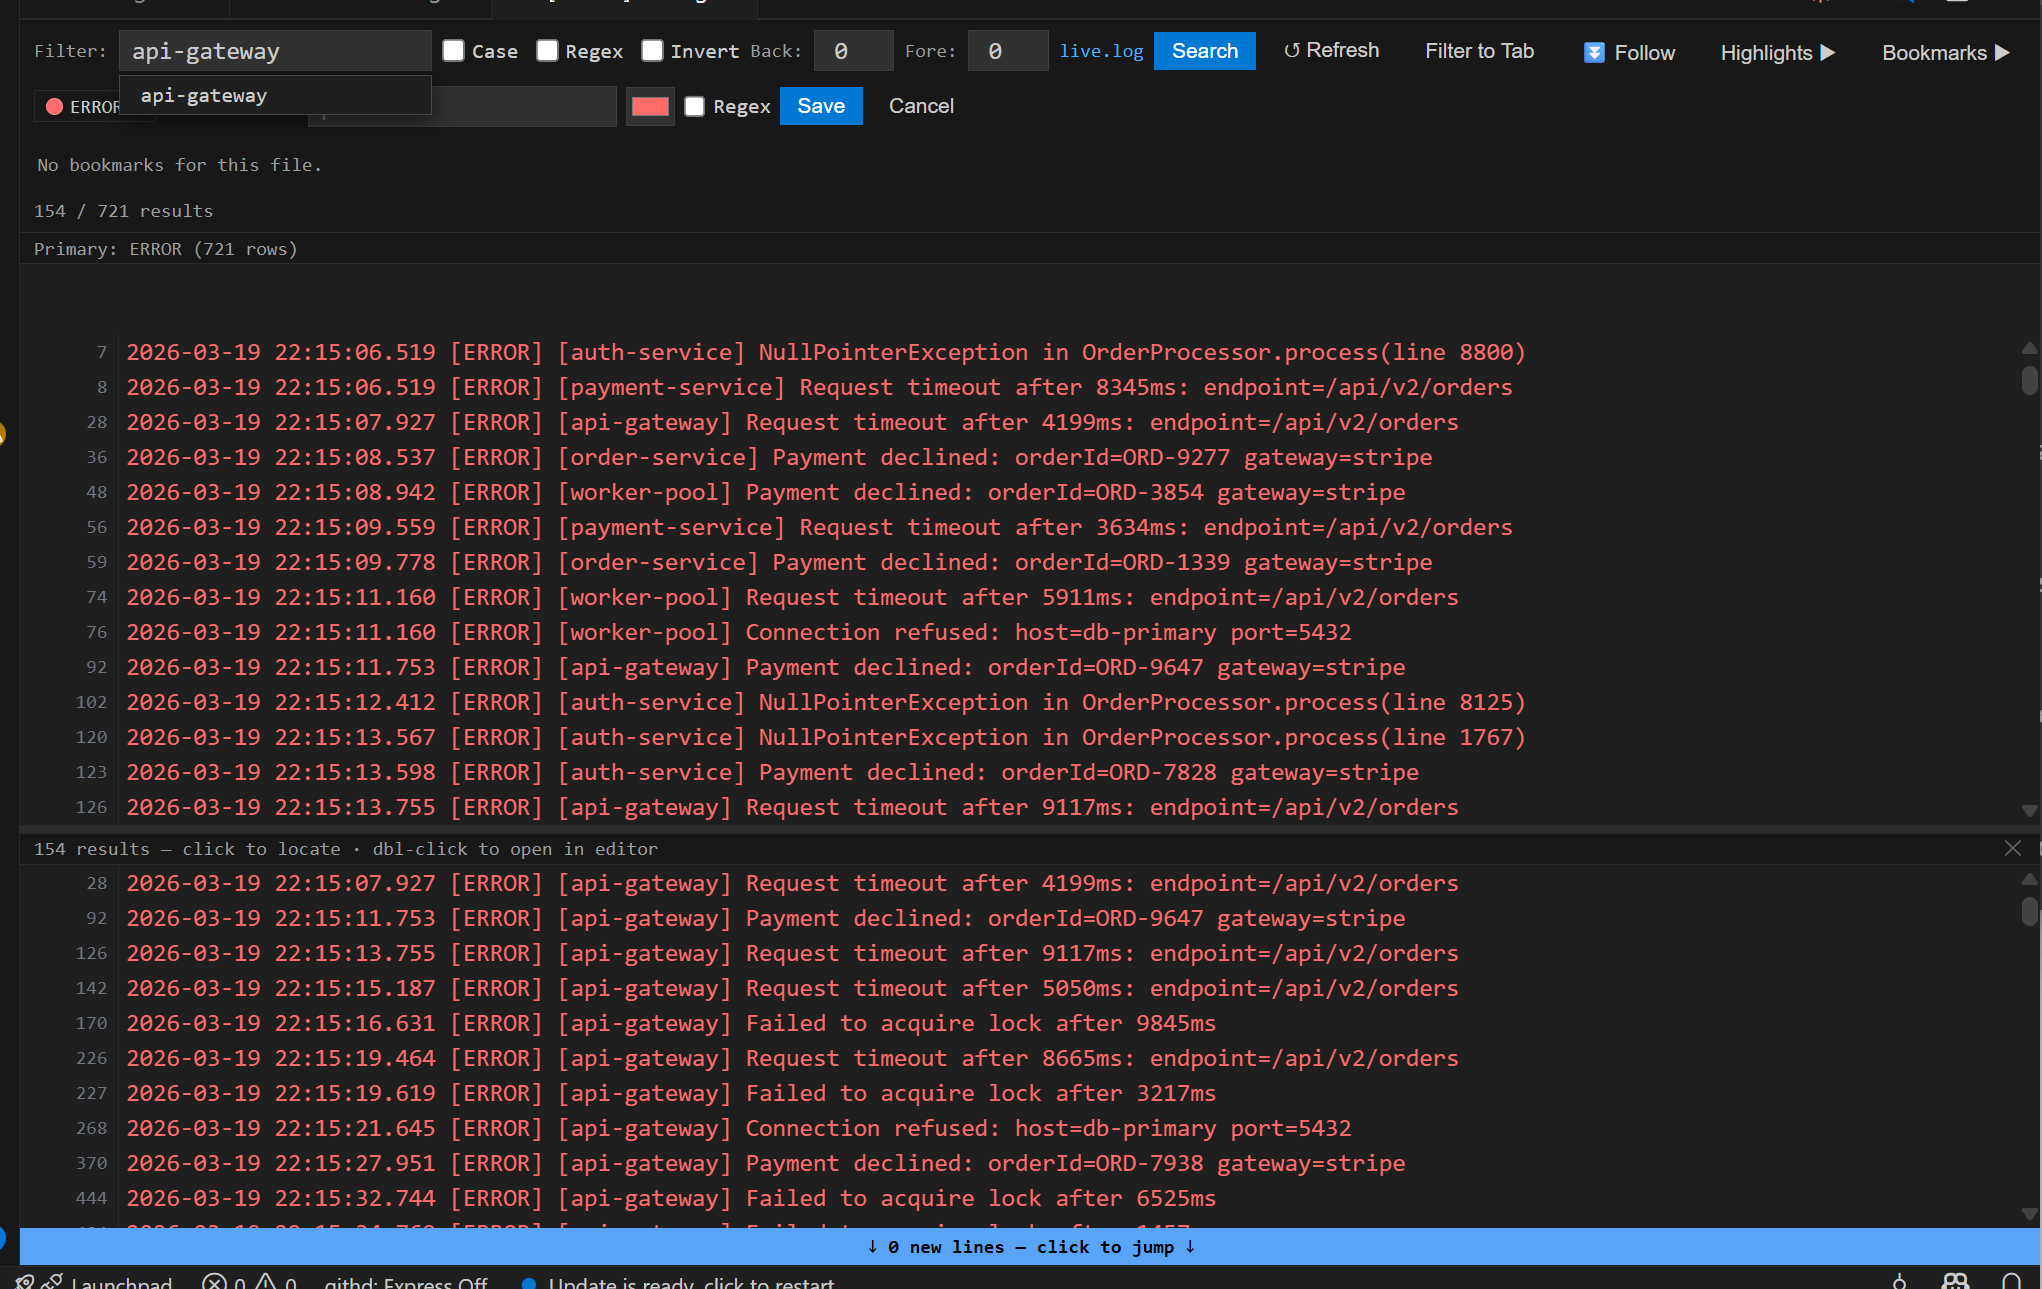Open the red highlight color swatch
This screenshot has width=2042, height=1289.
click(x=650, y=106)
